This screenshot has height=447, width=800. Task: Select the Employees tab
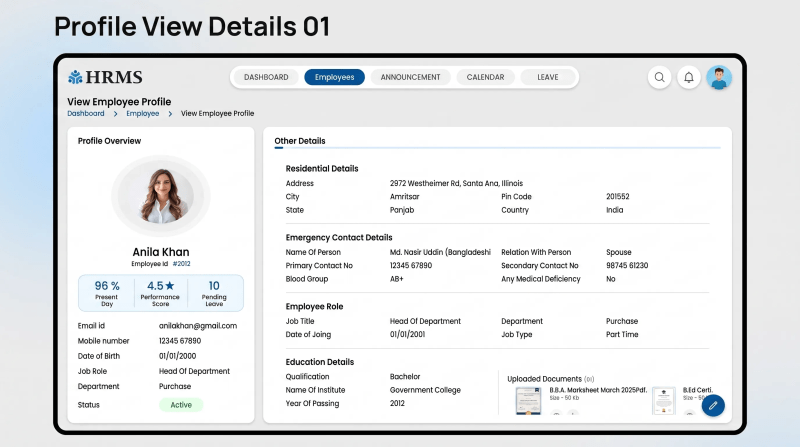tap(334, 77)
